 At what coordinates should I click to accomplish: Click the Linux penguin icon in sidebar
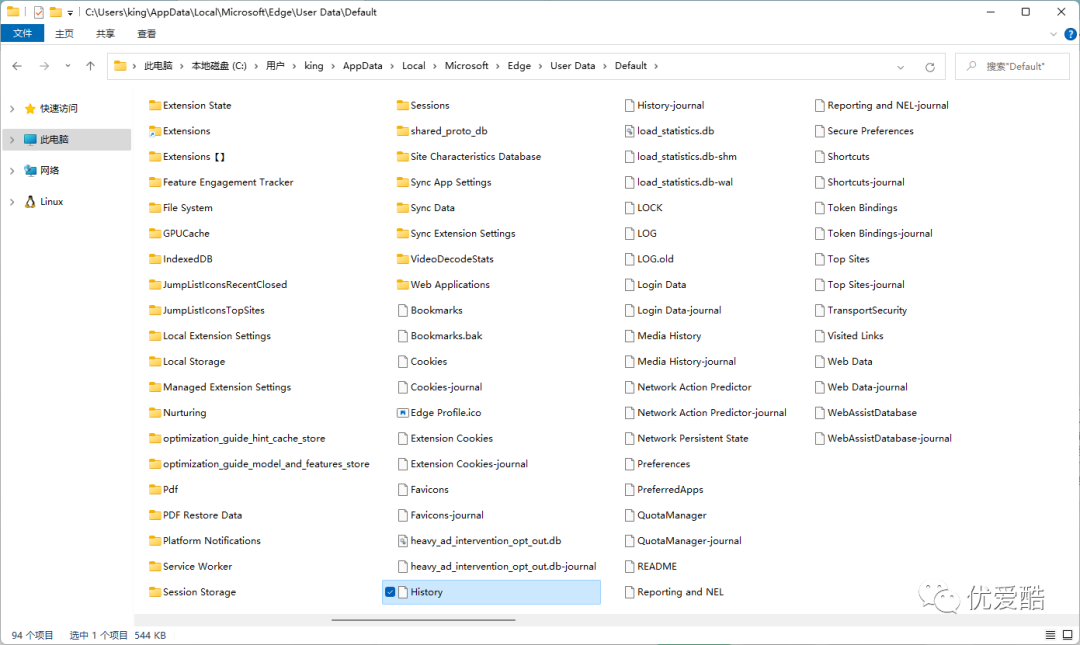pyautogui.click(x=30, y=201)
